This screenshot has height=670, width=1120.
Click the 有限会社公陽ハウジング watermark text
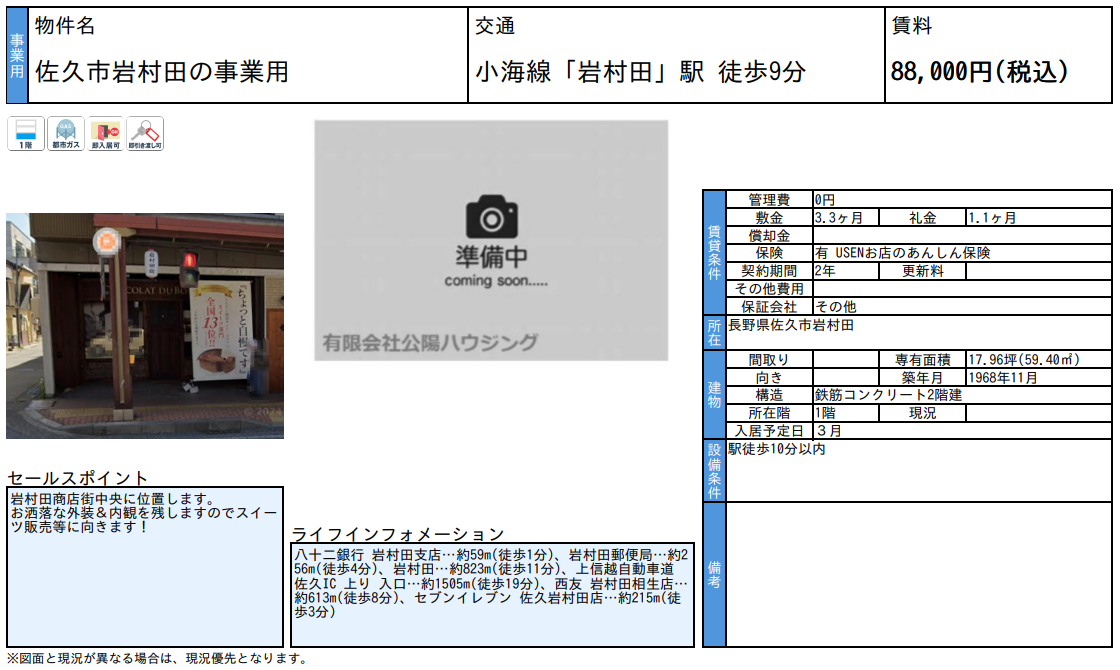[x=430, y=343]
